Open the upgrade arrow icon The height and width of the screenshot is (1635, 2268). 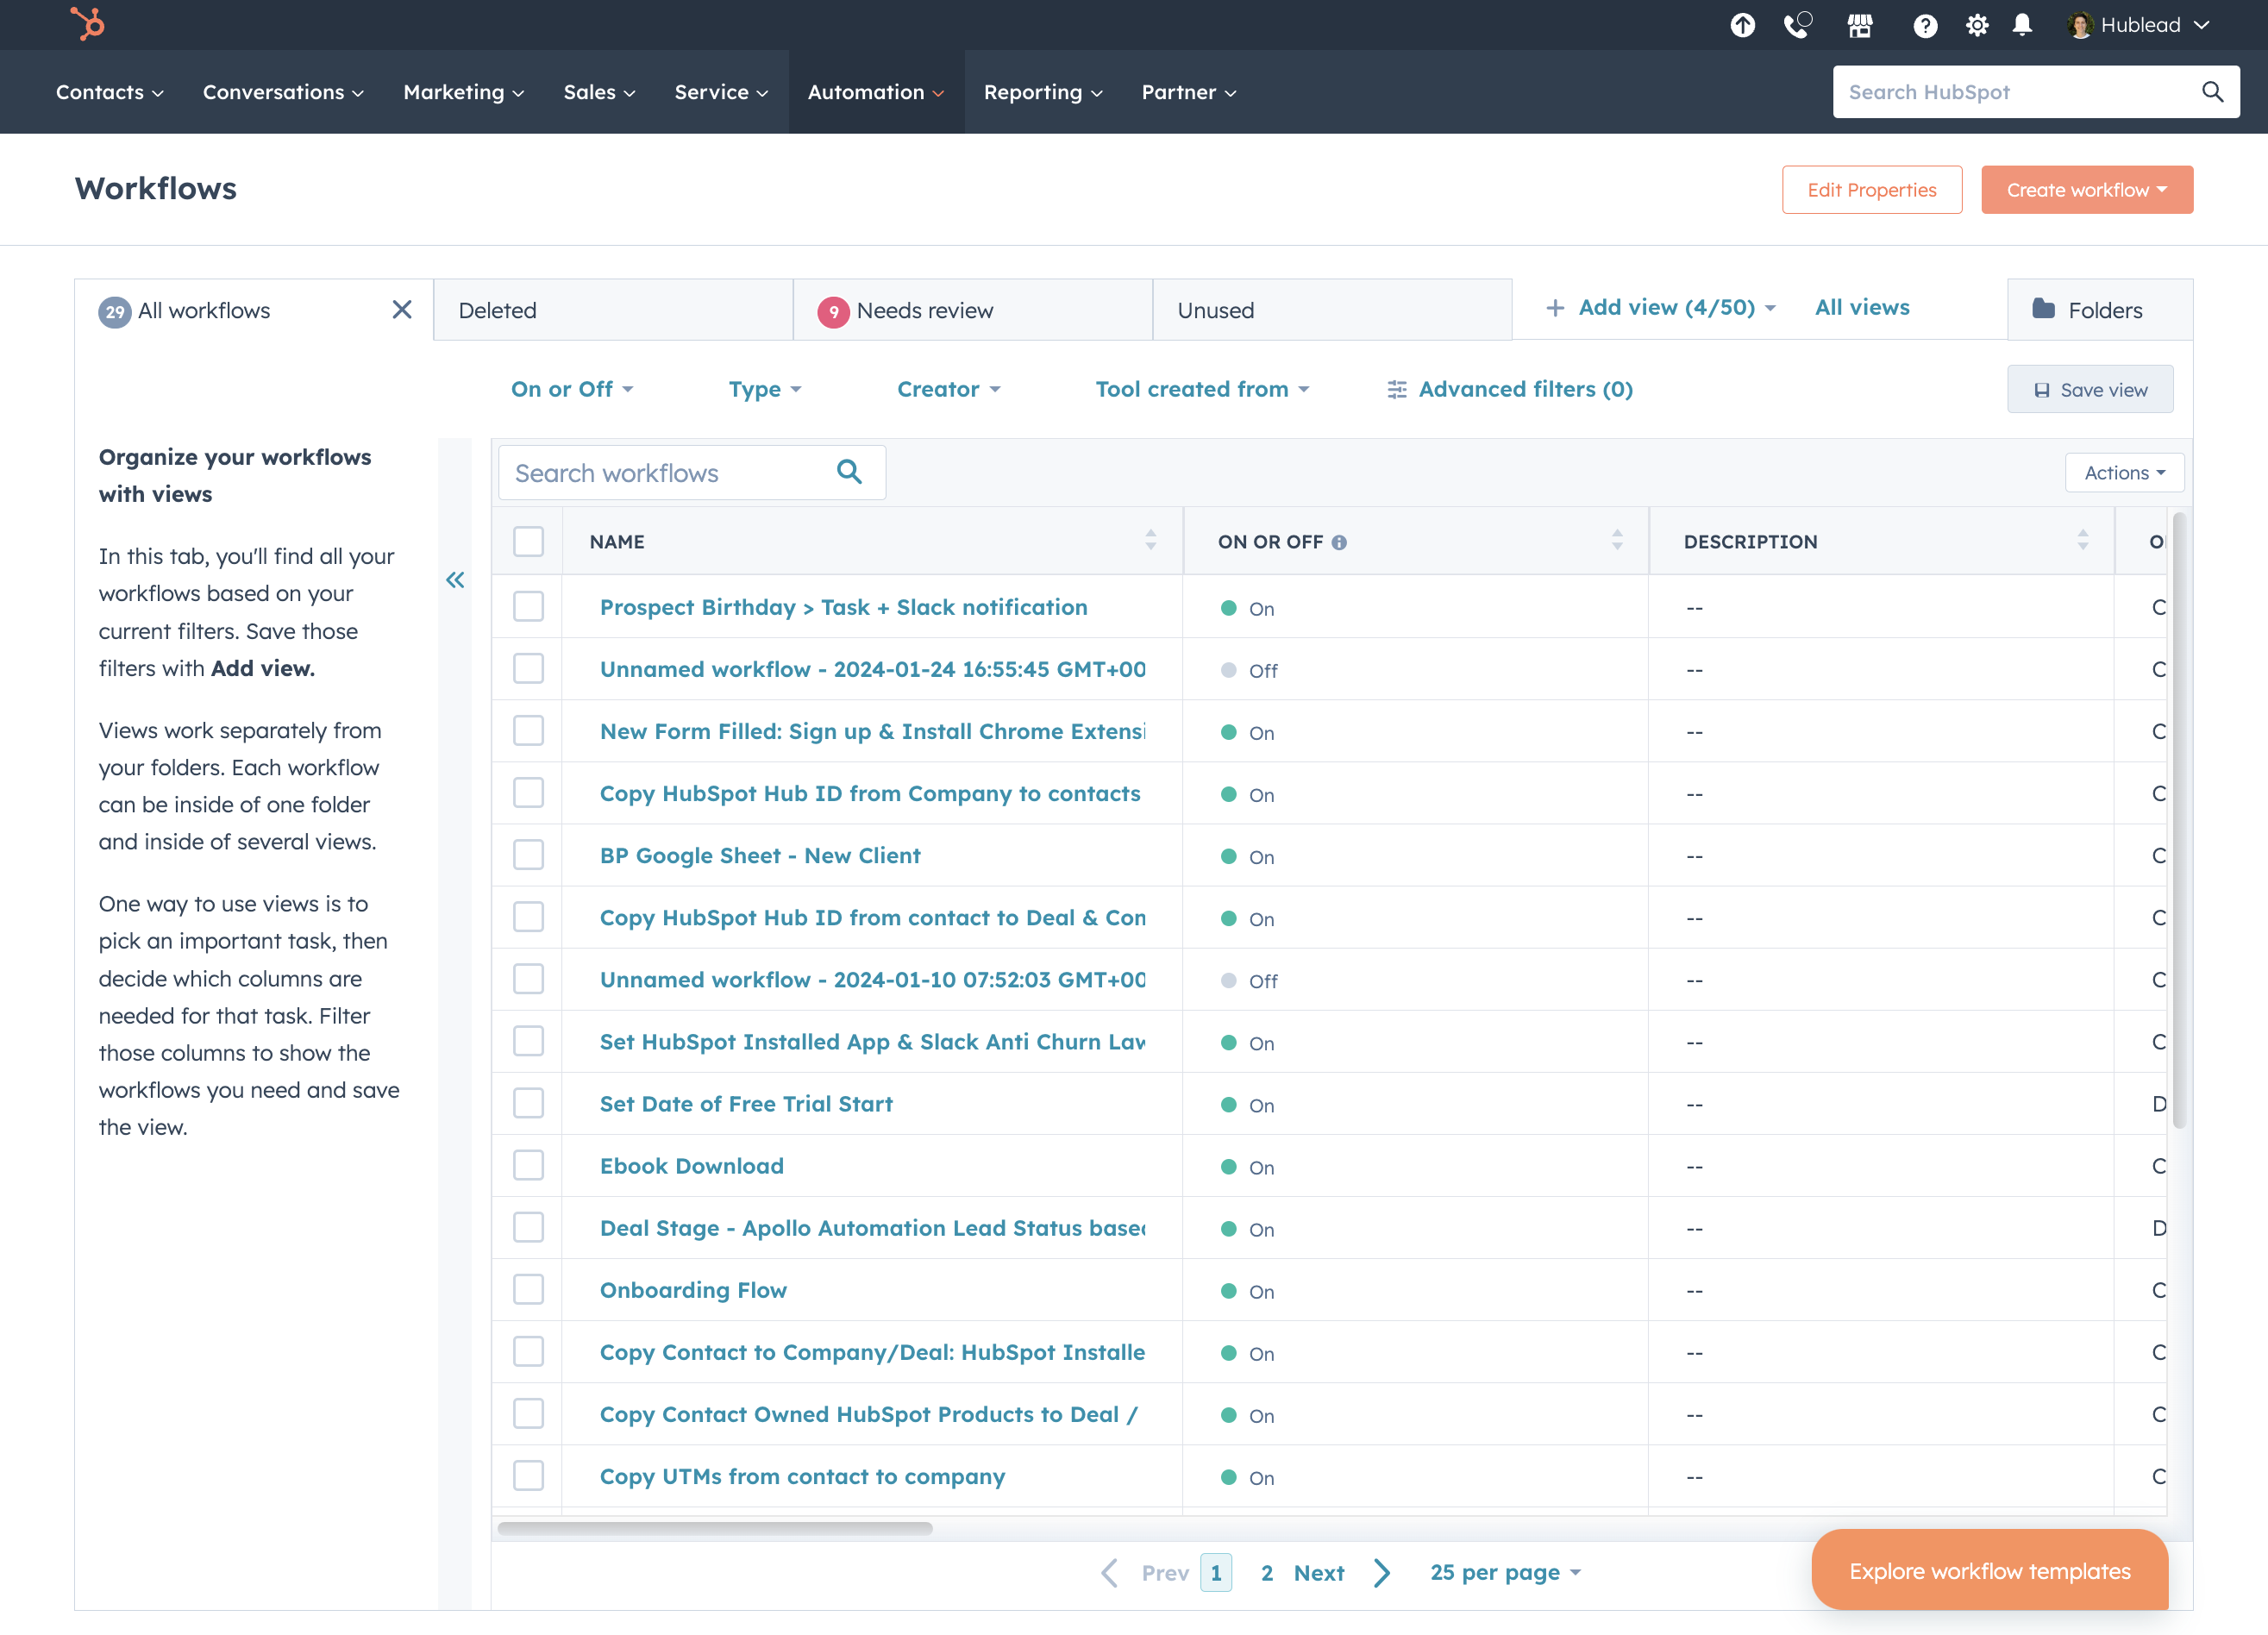[1743, 25]
